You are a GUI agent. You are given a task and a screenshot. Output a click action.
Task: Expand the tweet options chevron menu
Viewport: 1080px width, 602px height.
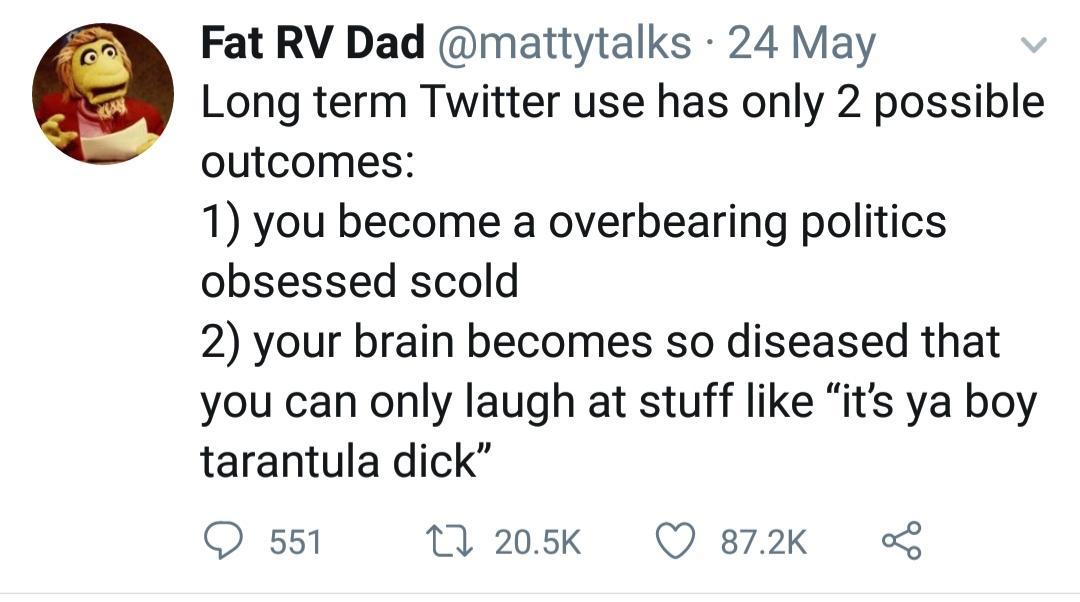[x=1037, y=44]
